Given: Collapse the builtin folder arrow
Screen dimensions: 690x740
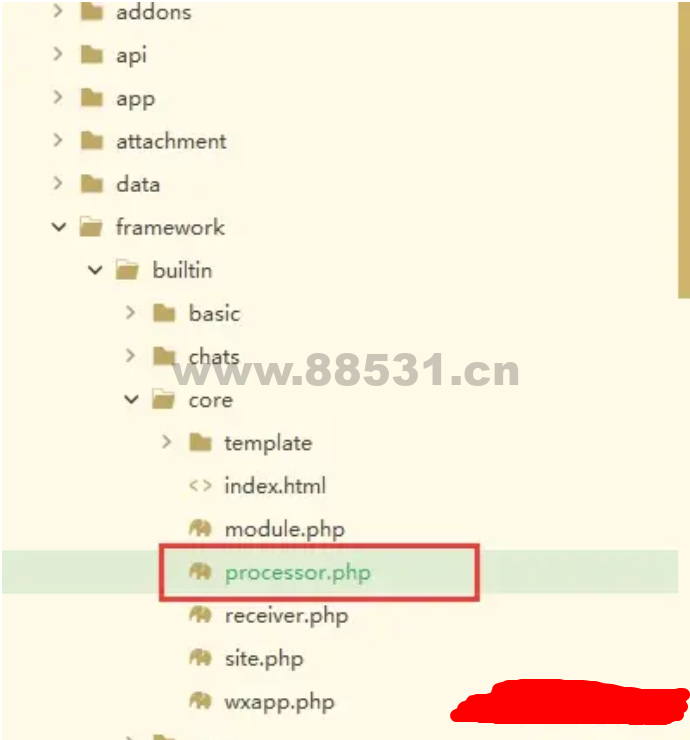Looking at the screenshot, I should pos(95,270).
